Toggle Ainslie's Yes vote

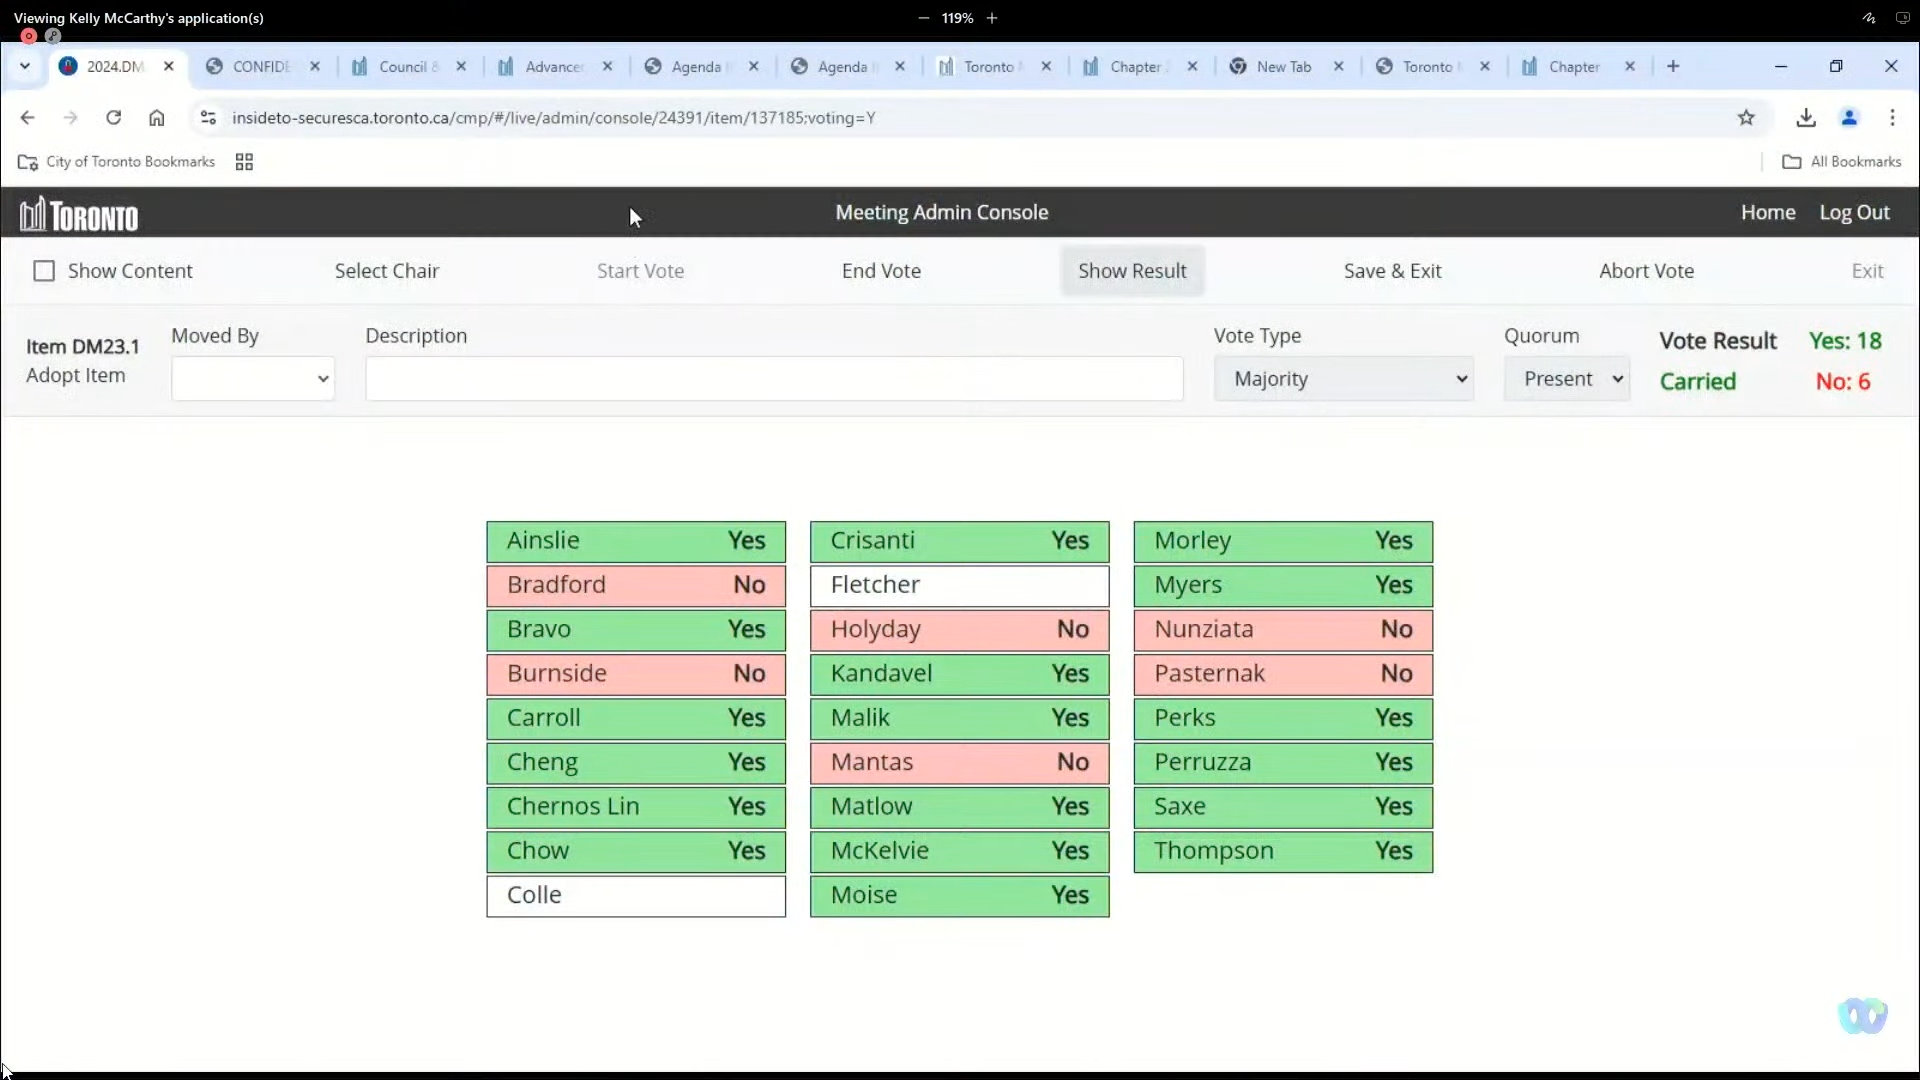[x=636, y=541]
